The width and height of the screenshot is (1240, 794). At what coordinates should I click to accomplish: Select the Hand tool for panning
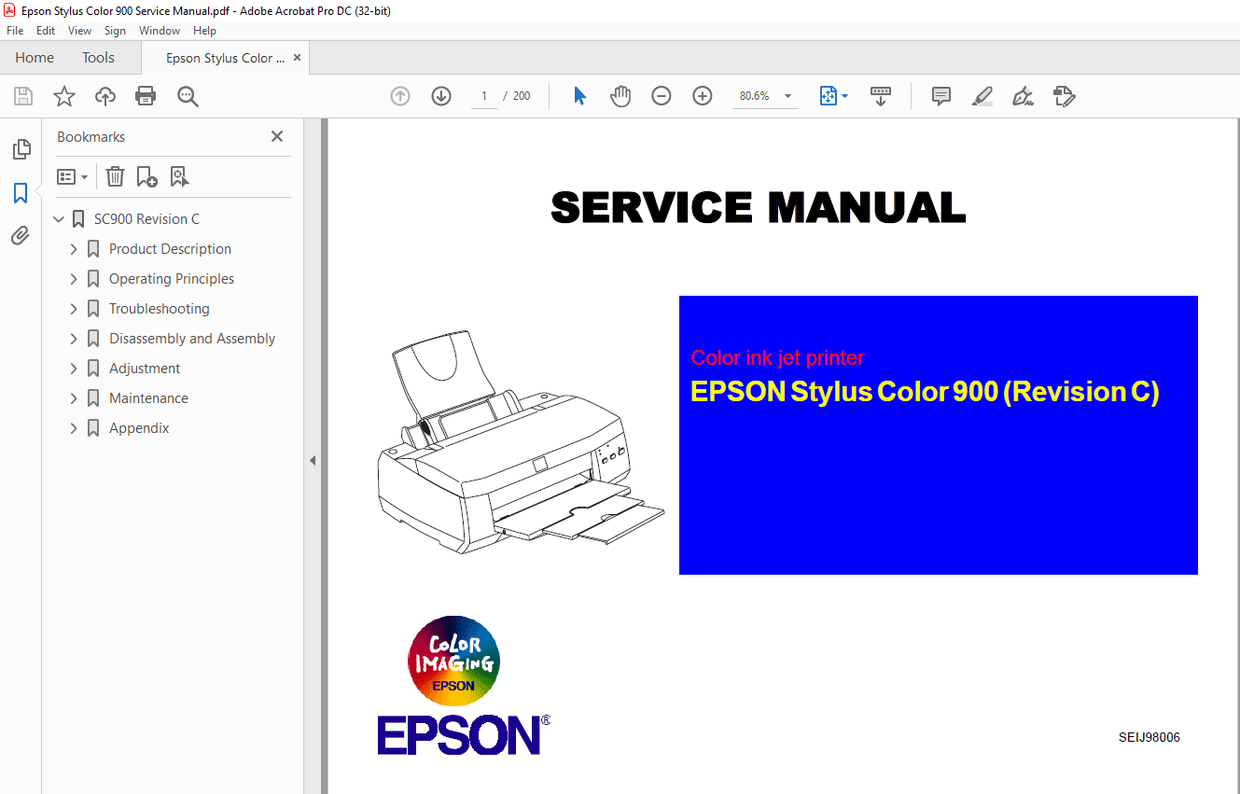[620, 95]
